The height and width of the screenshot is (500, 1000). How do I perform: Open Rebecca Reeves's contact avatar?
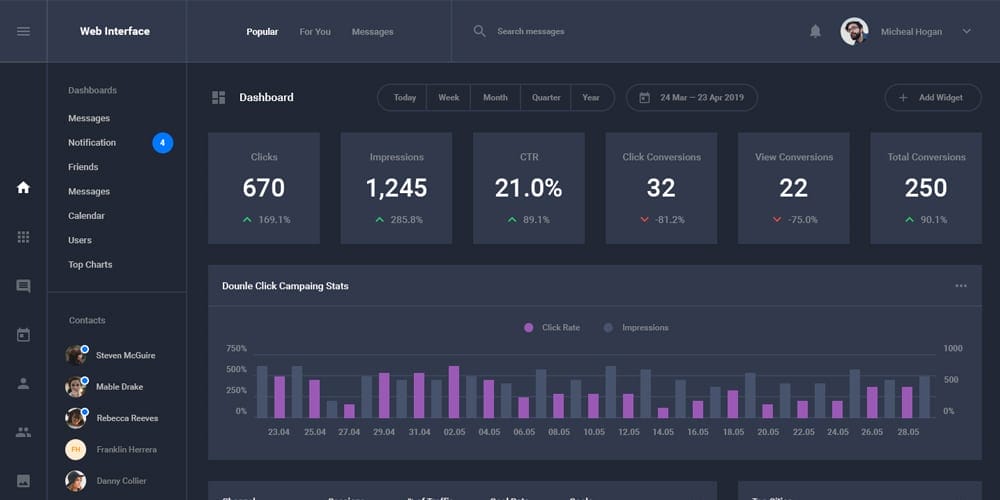point(76,418)
